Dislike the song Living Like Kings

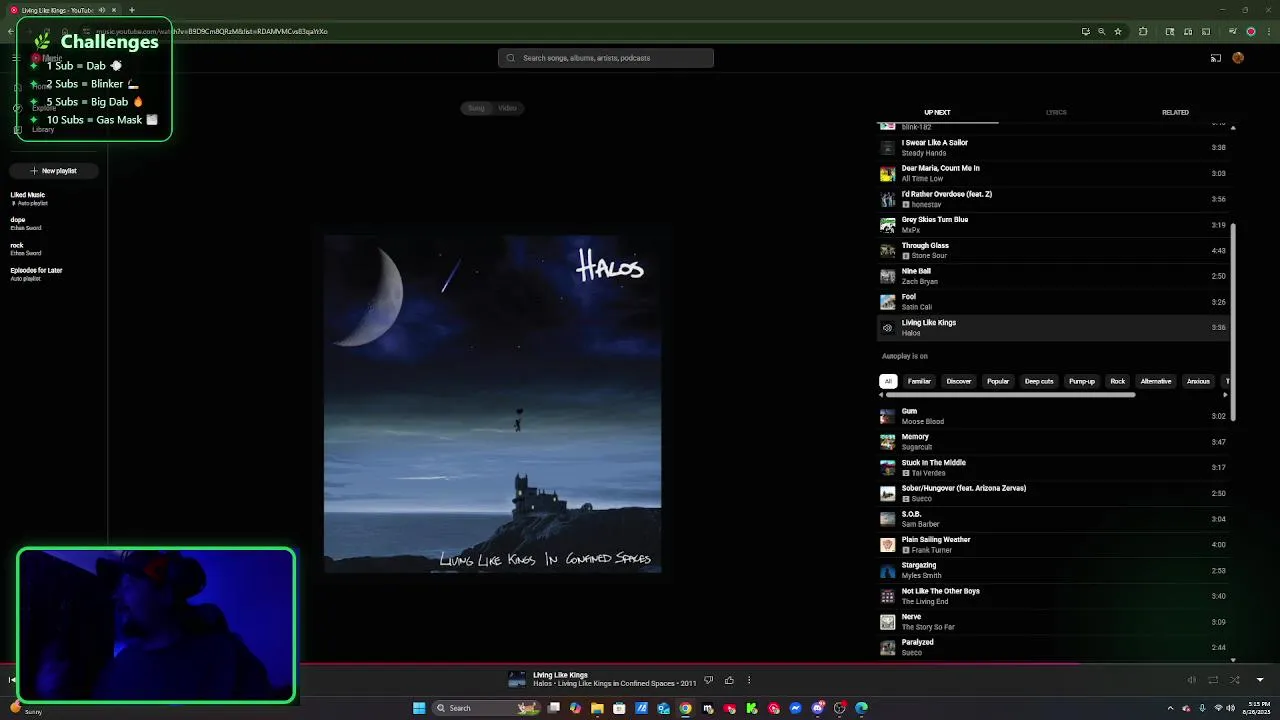[708, 680]
